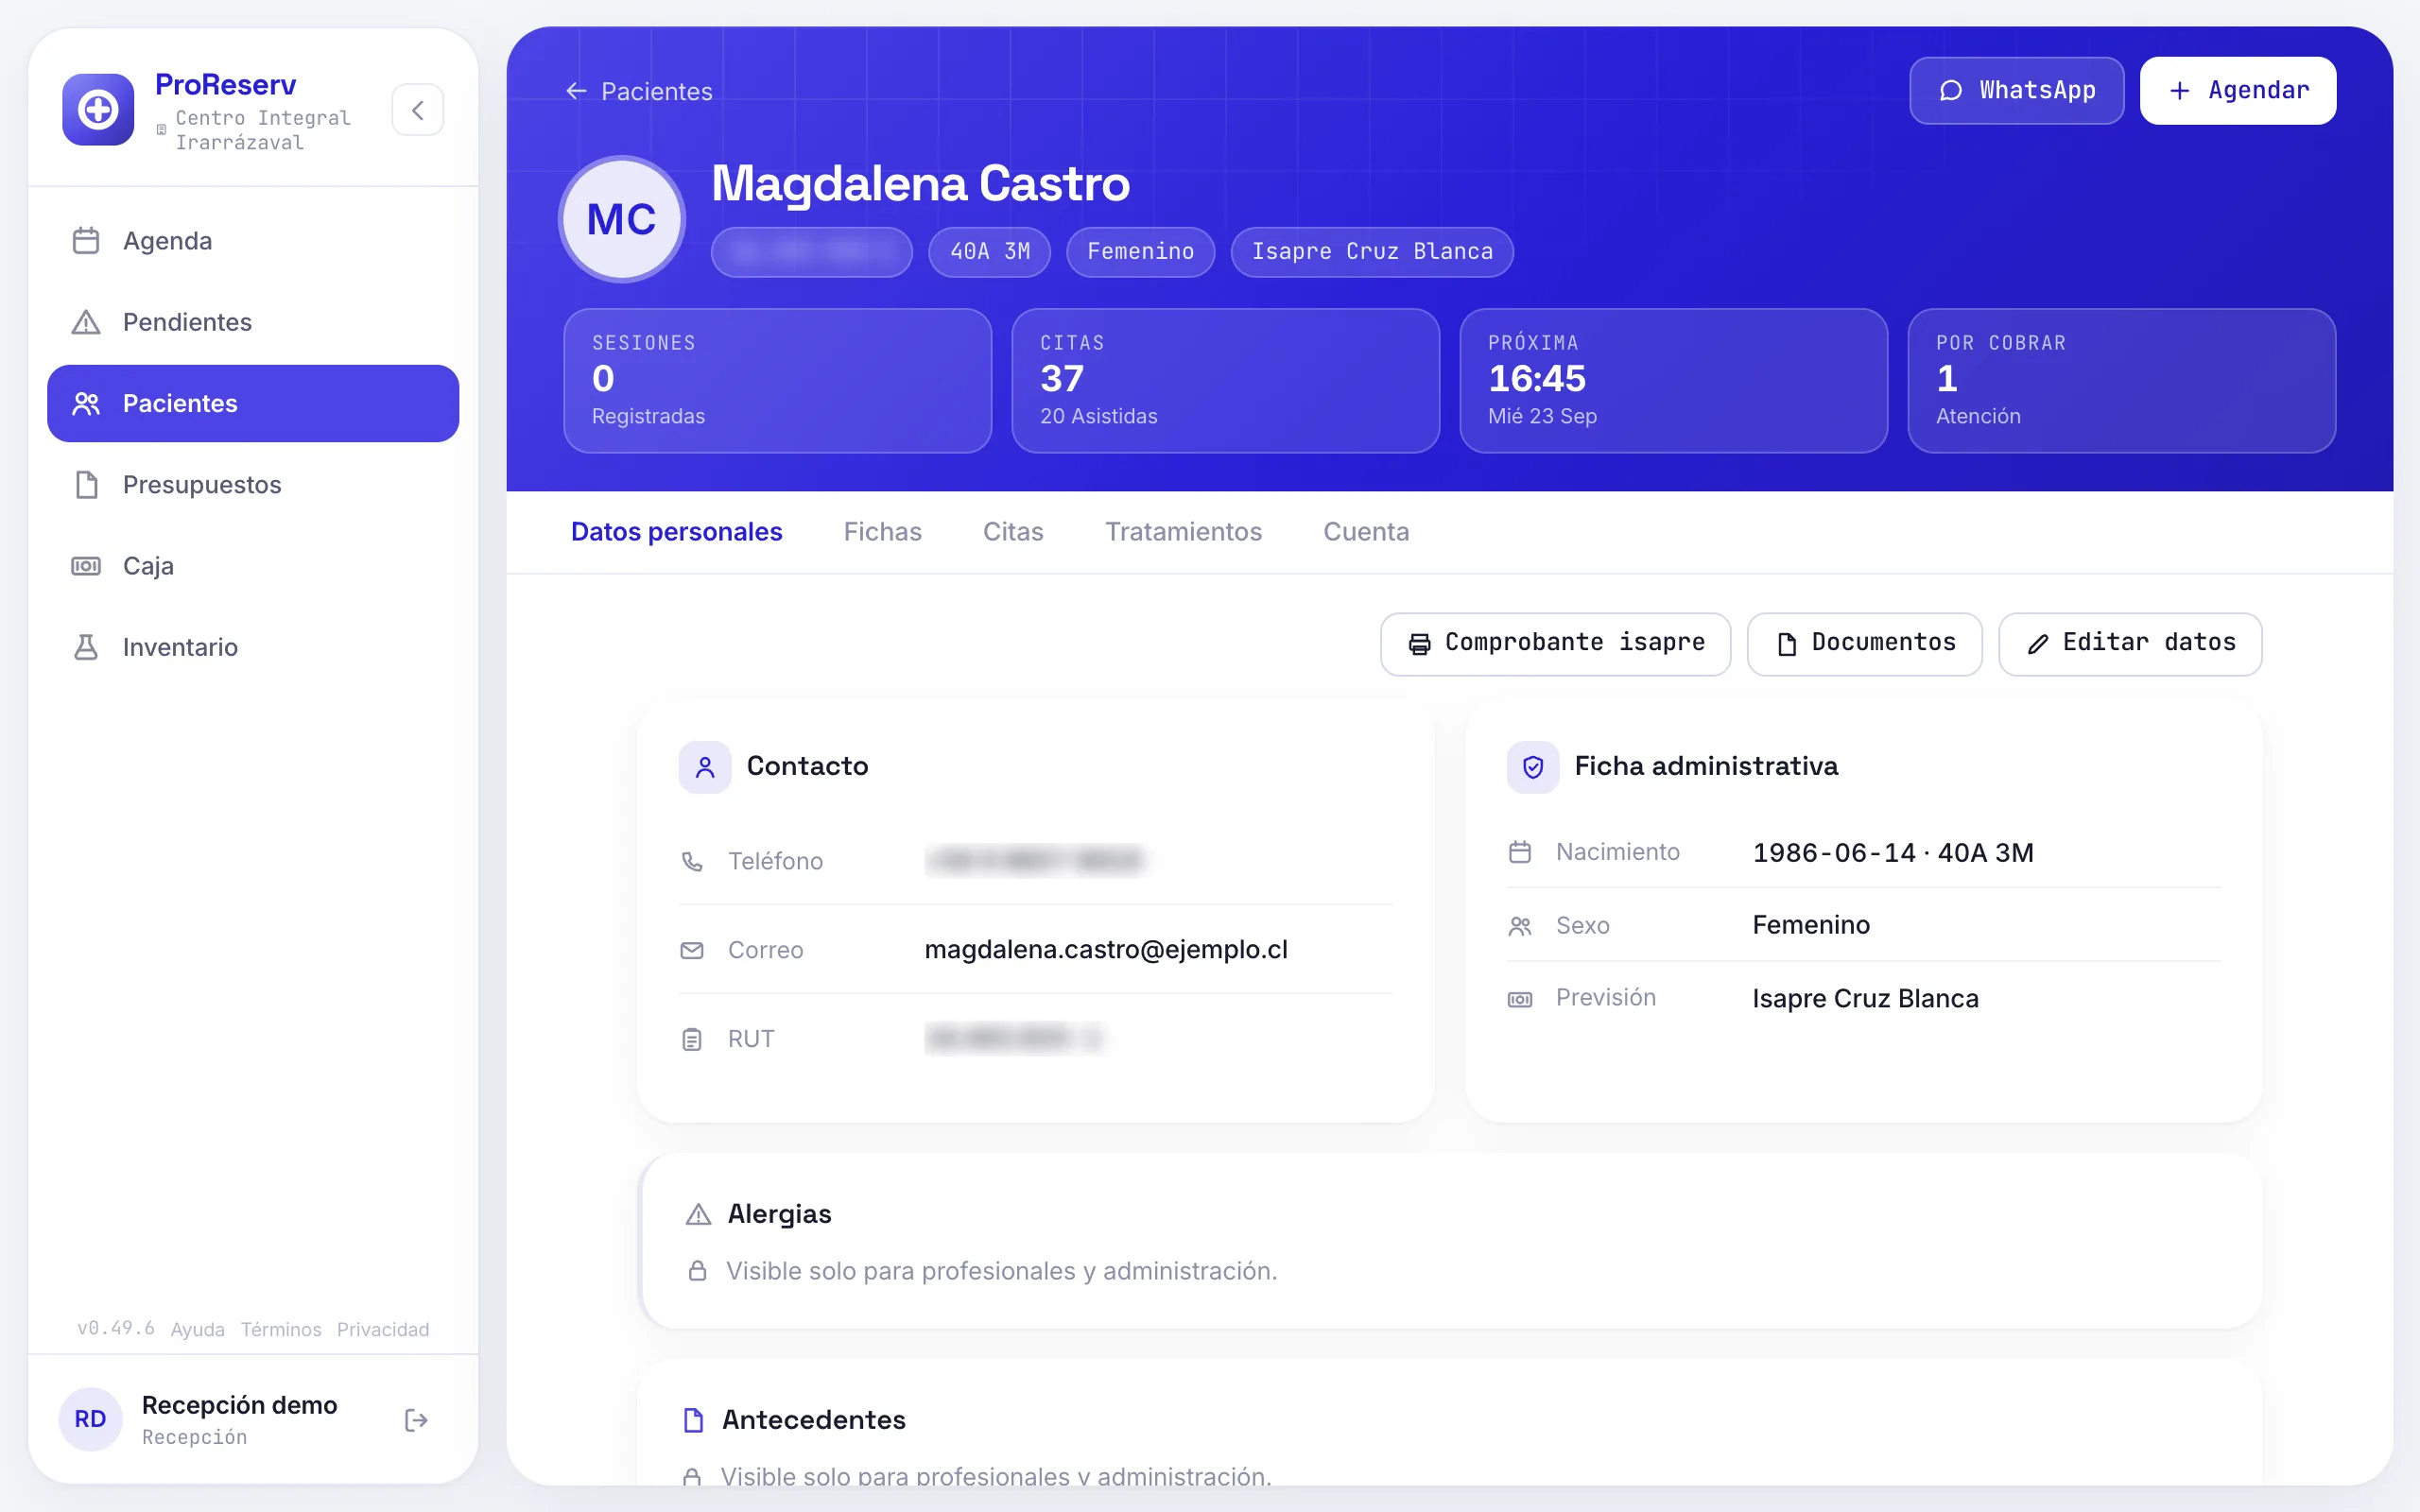Open Caja cash register icon
Screen dimensions: 2420x1512
pos(86,566)
